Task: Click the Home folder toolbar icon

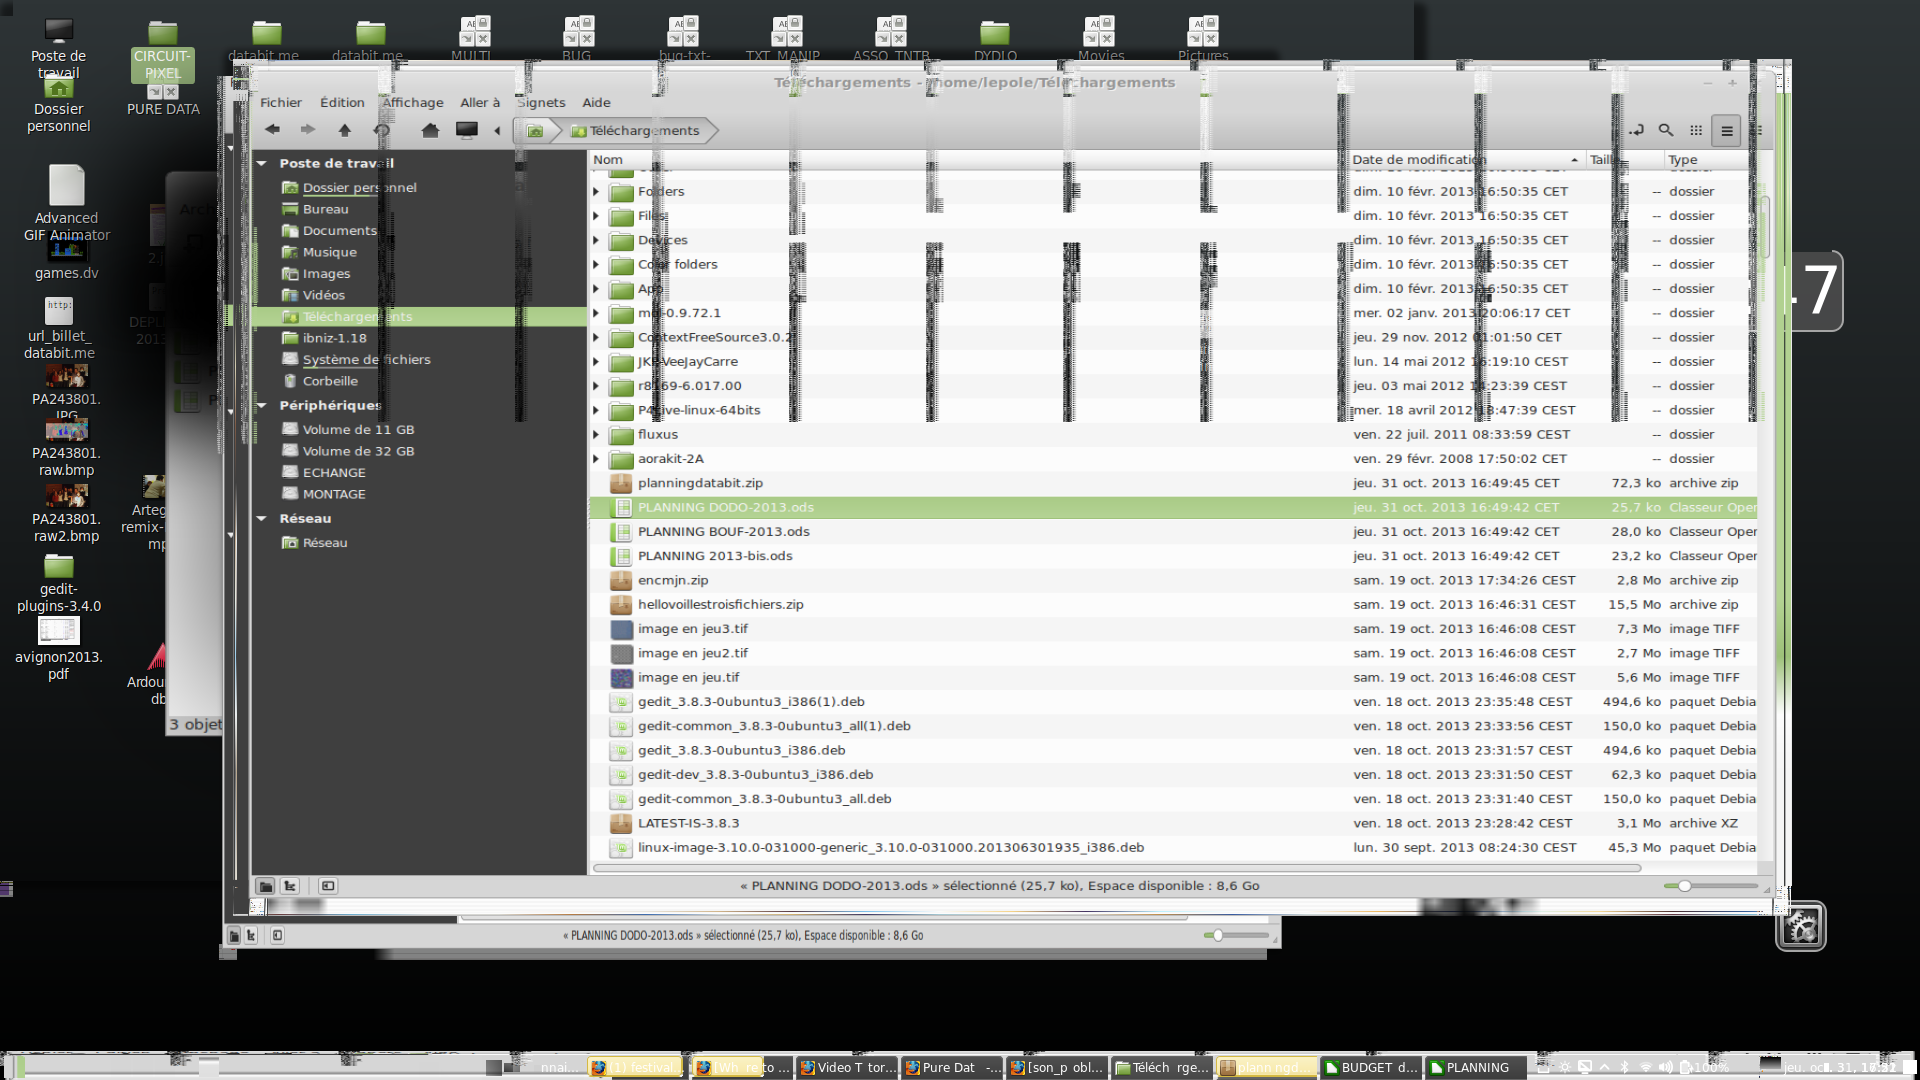Action: coord(430,130)
